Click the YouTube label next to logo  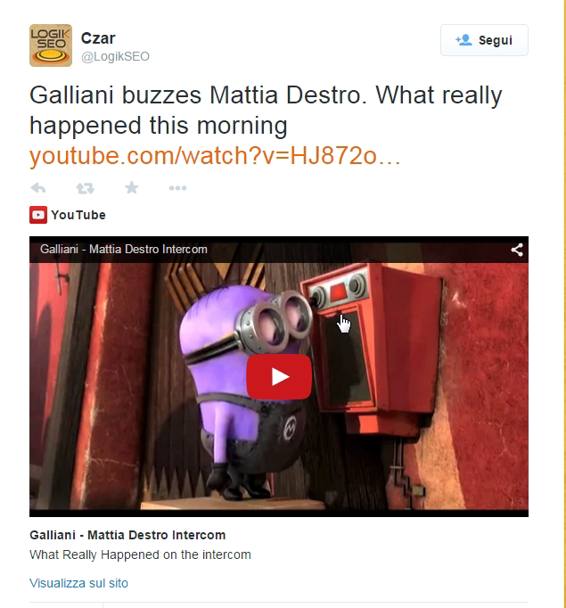(78, 215)
